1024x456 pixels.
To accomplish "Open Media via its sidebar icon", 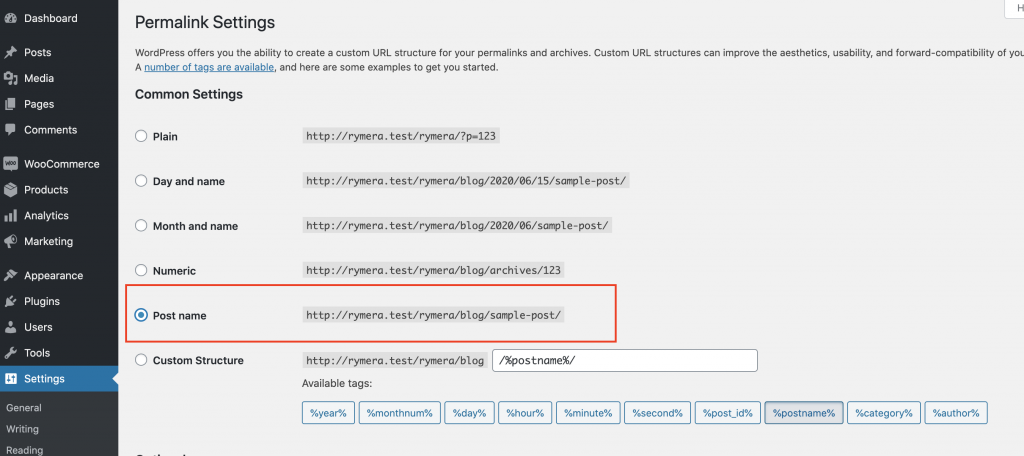I will click(11, 78).
